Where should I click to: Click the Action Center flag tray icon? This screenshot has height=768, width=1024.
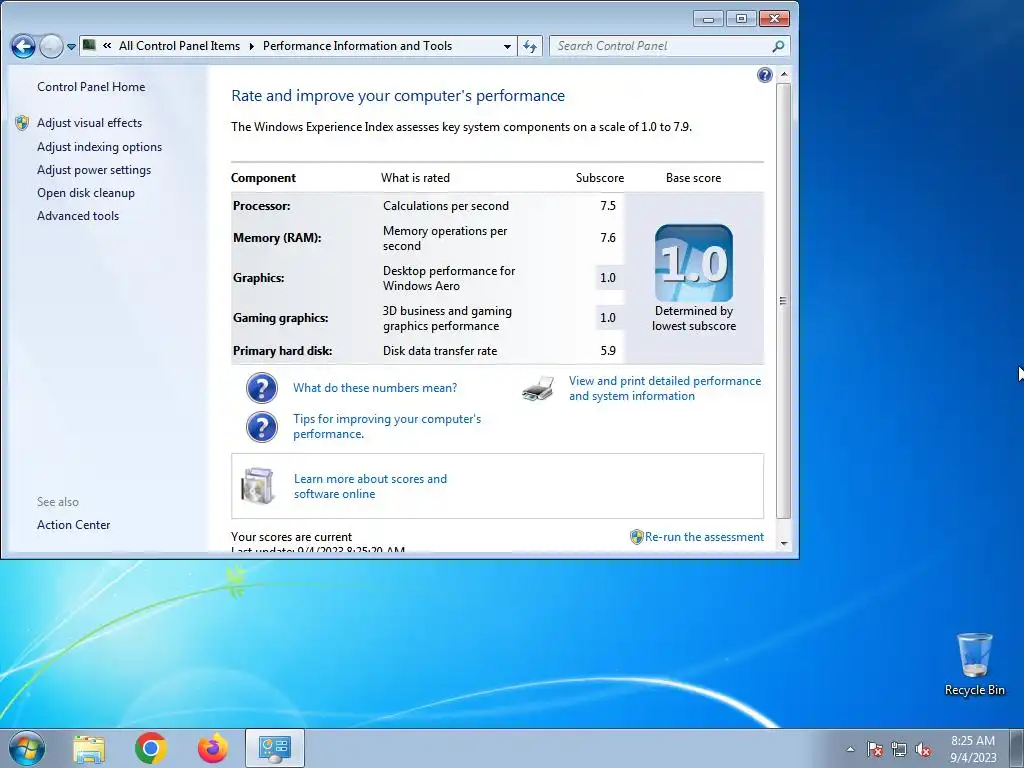(874, 750)
